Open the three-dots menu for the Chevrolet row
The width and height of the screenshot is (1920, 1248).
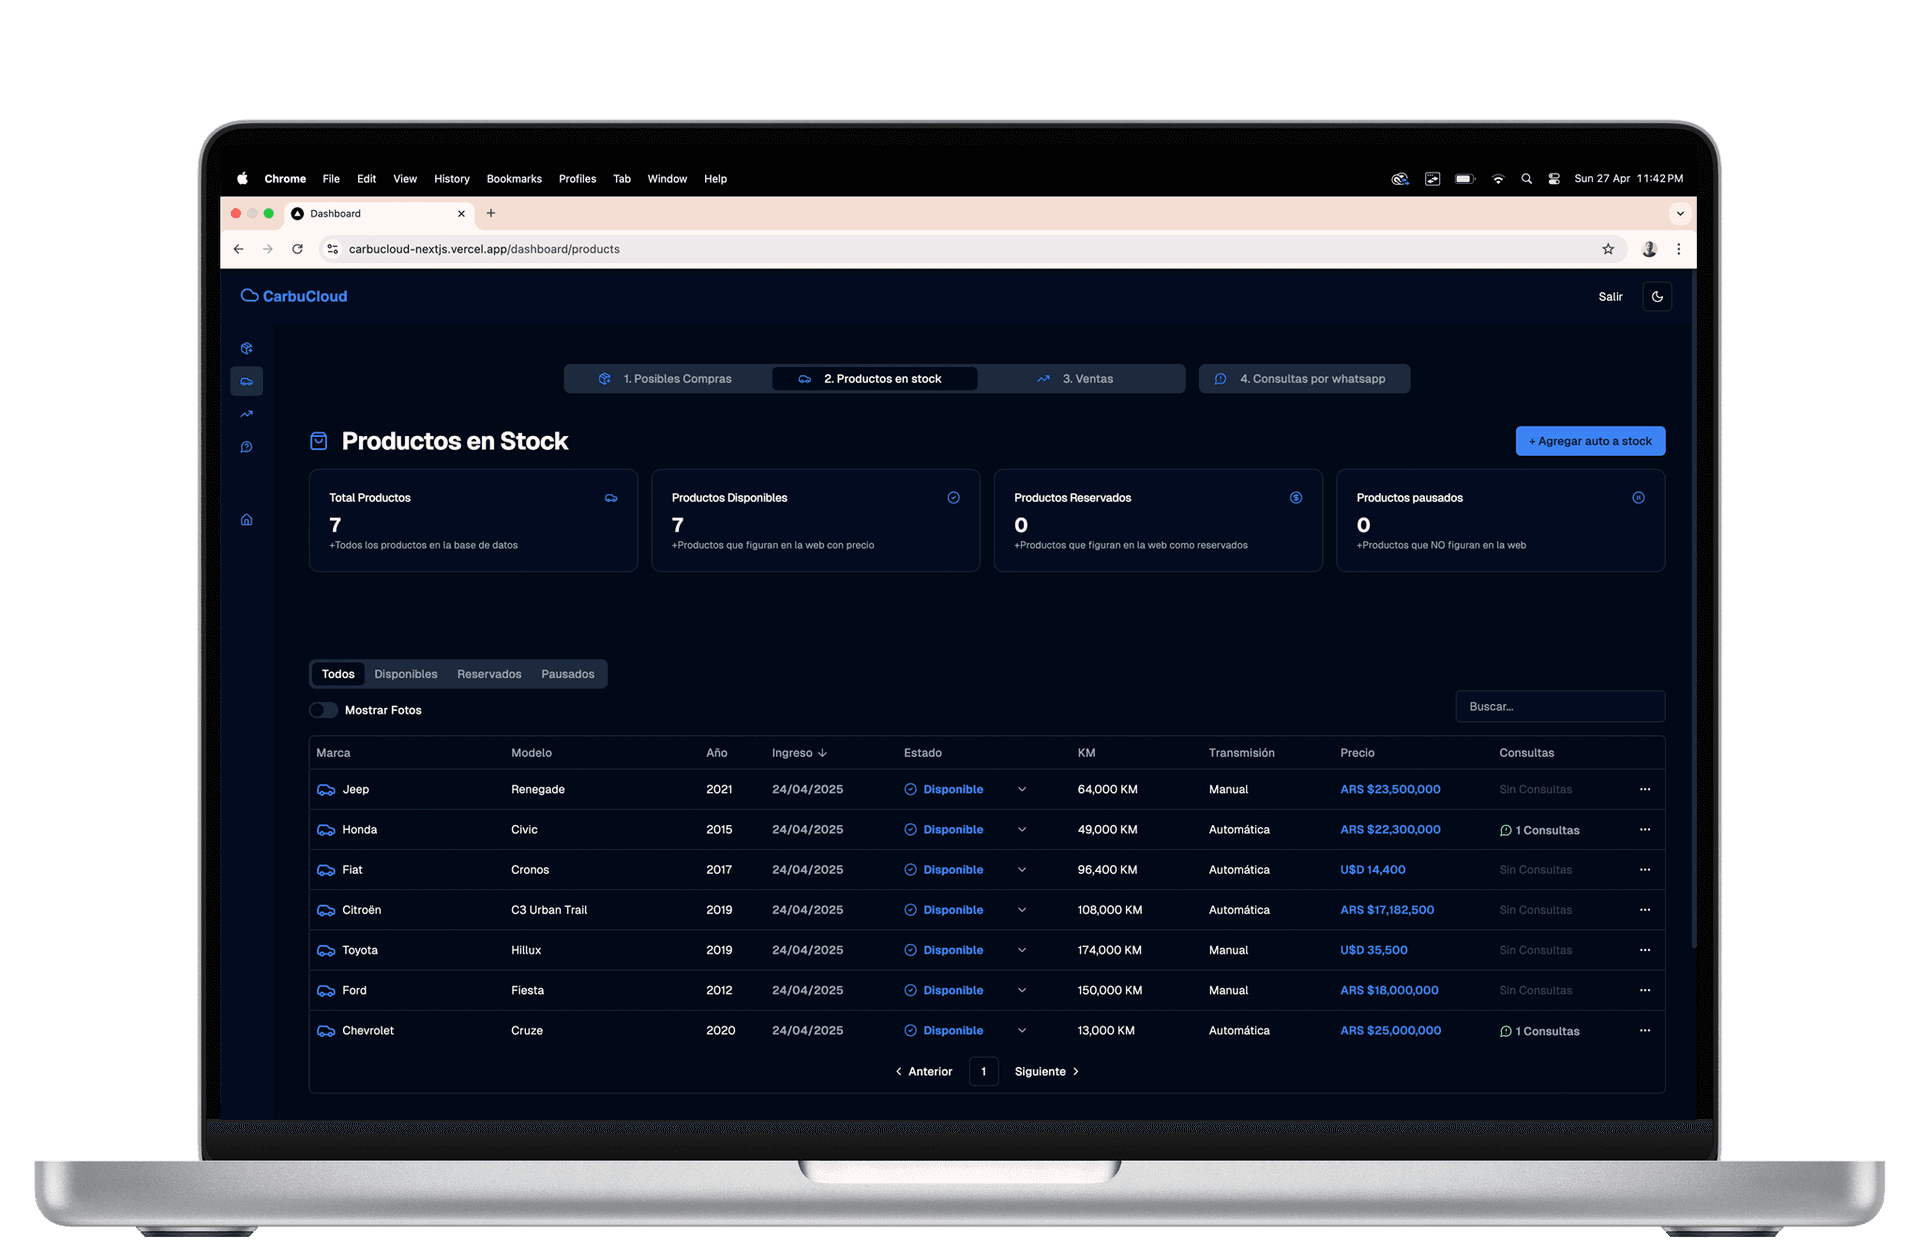pos(1645,1030)
